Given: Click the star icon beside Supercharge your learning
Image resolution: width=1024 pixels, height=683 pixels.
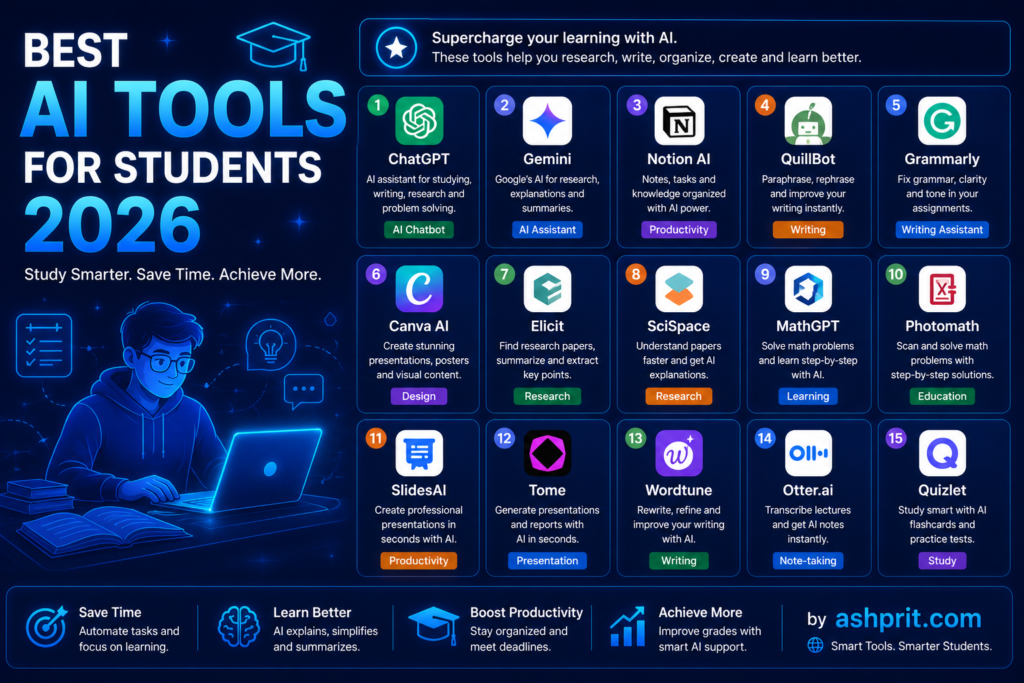Looking at the screenshot, I should click(x=396, y=48).
